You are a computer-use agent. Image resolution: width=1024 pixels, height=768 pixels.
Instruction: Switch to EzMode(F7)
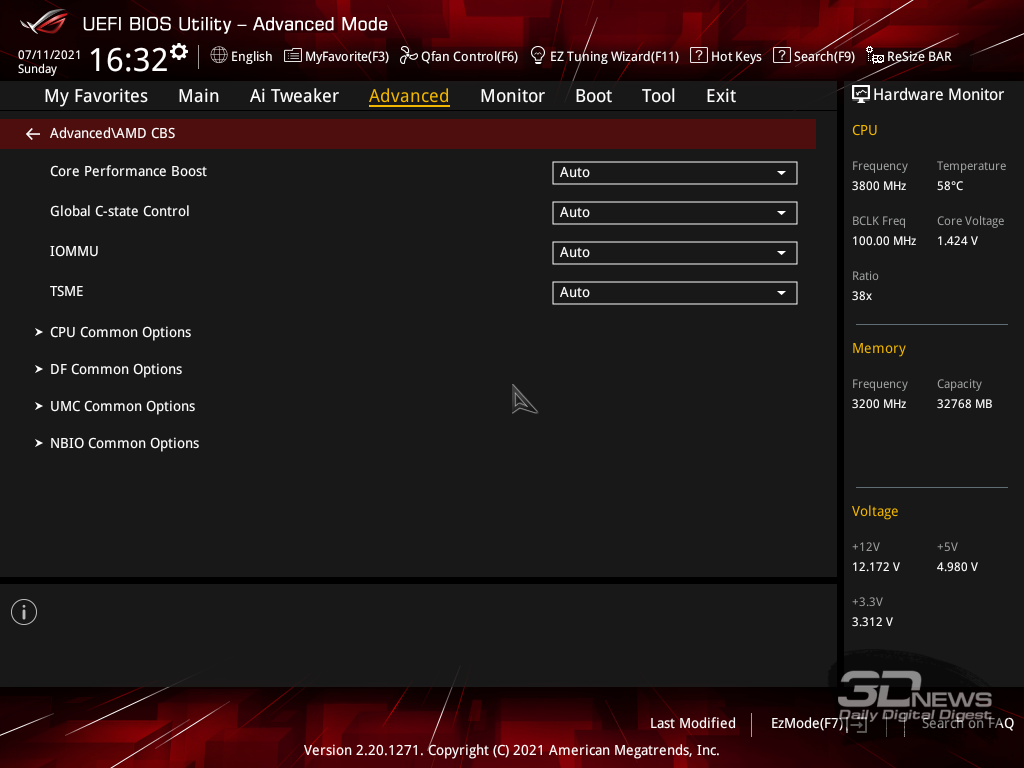coord(807,724)
